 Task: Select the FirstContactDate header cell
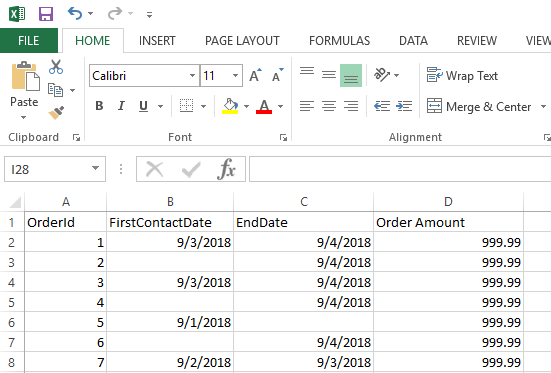[x=170, y=222]
